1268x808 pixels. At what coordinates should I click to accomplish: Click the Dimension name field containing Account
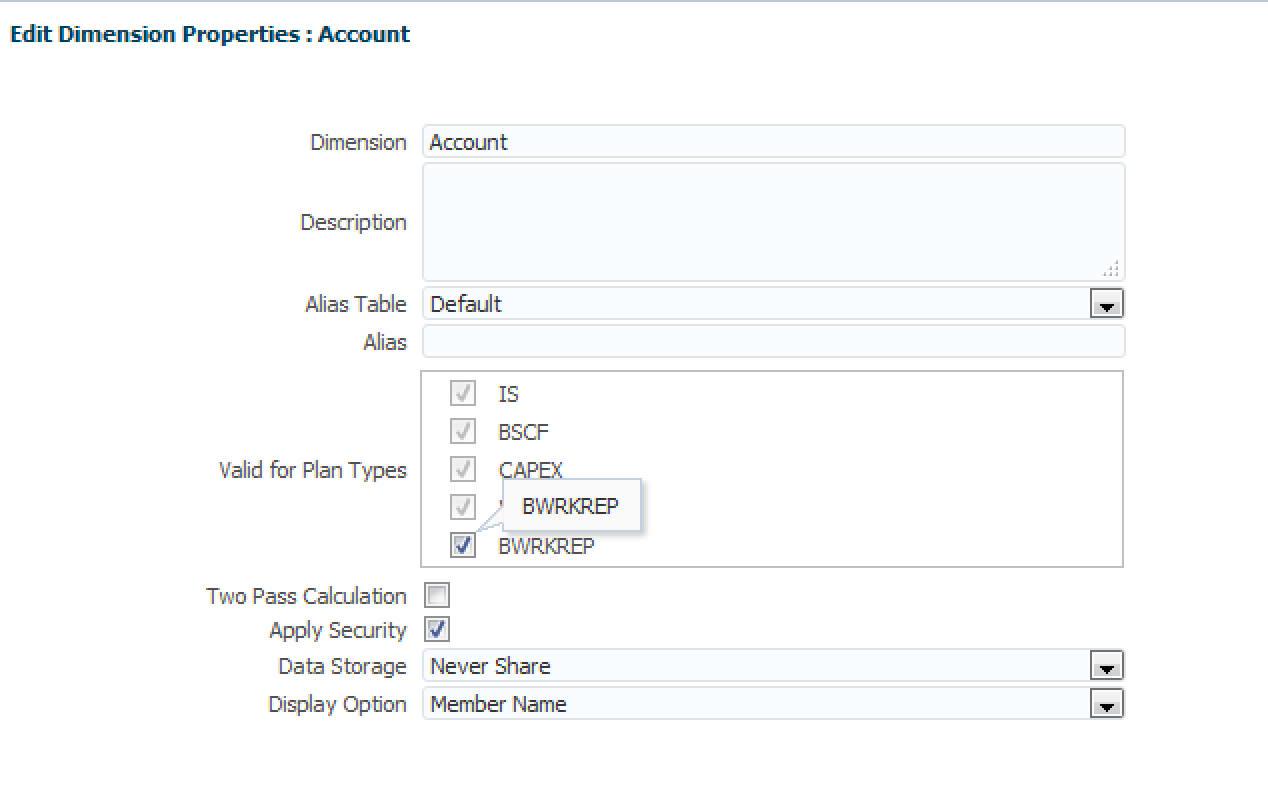pos(772,142)
